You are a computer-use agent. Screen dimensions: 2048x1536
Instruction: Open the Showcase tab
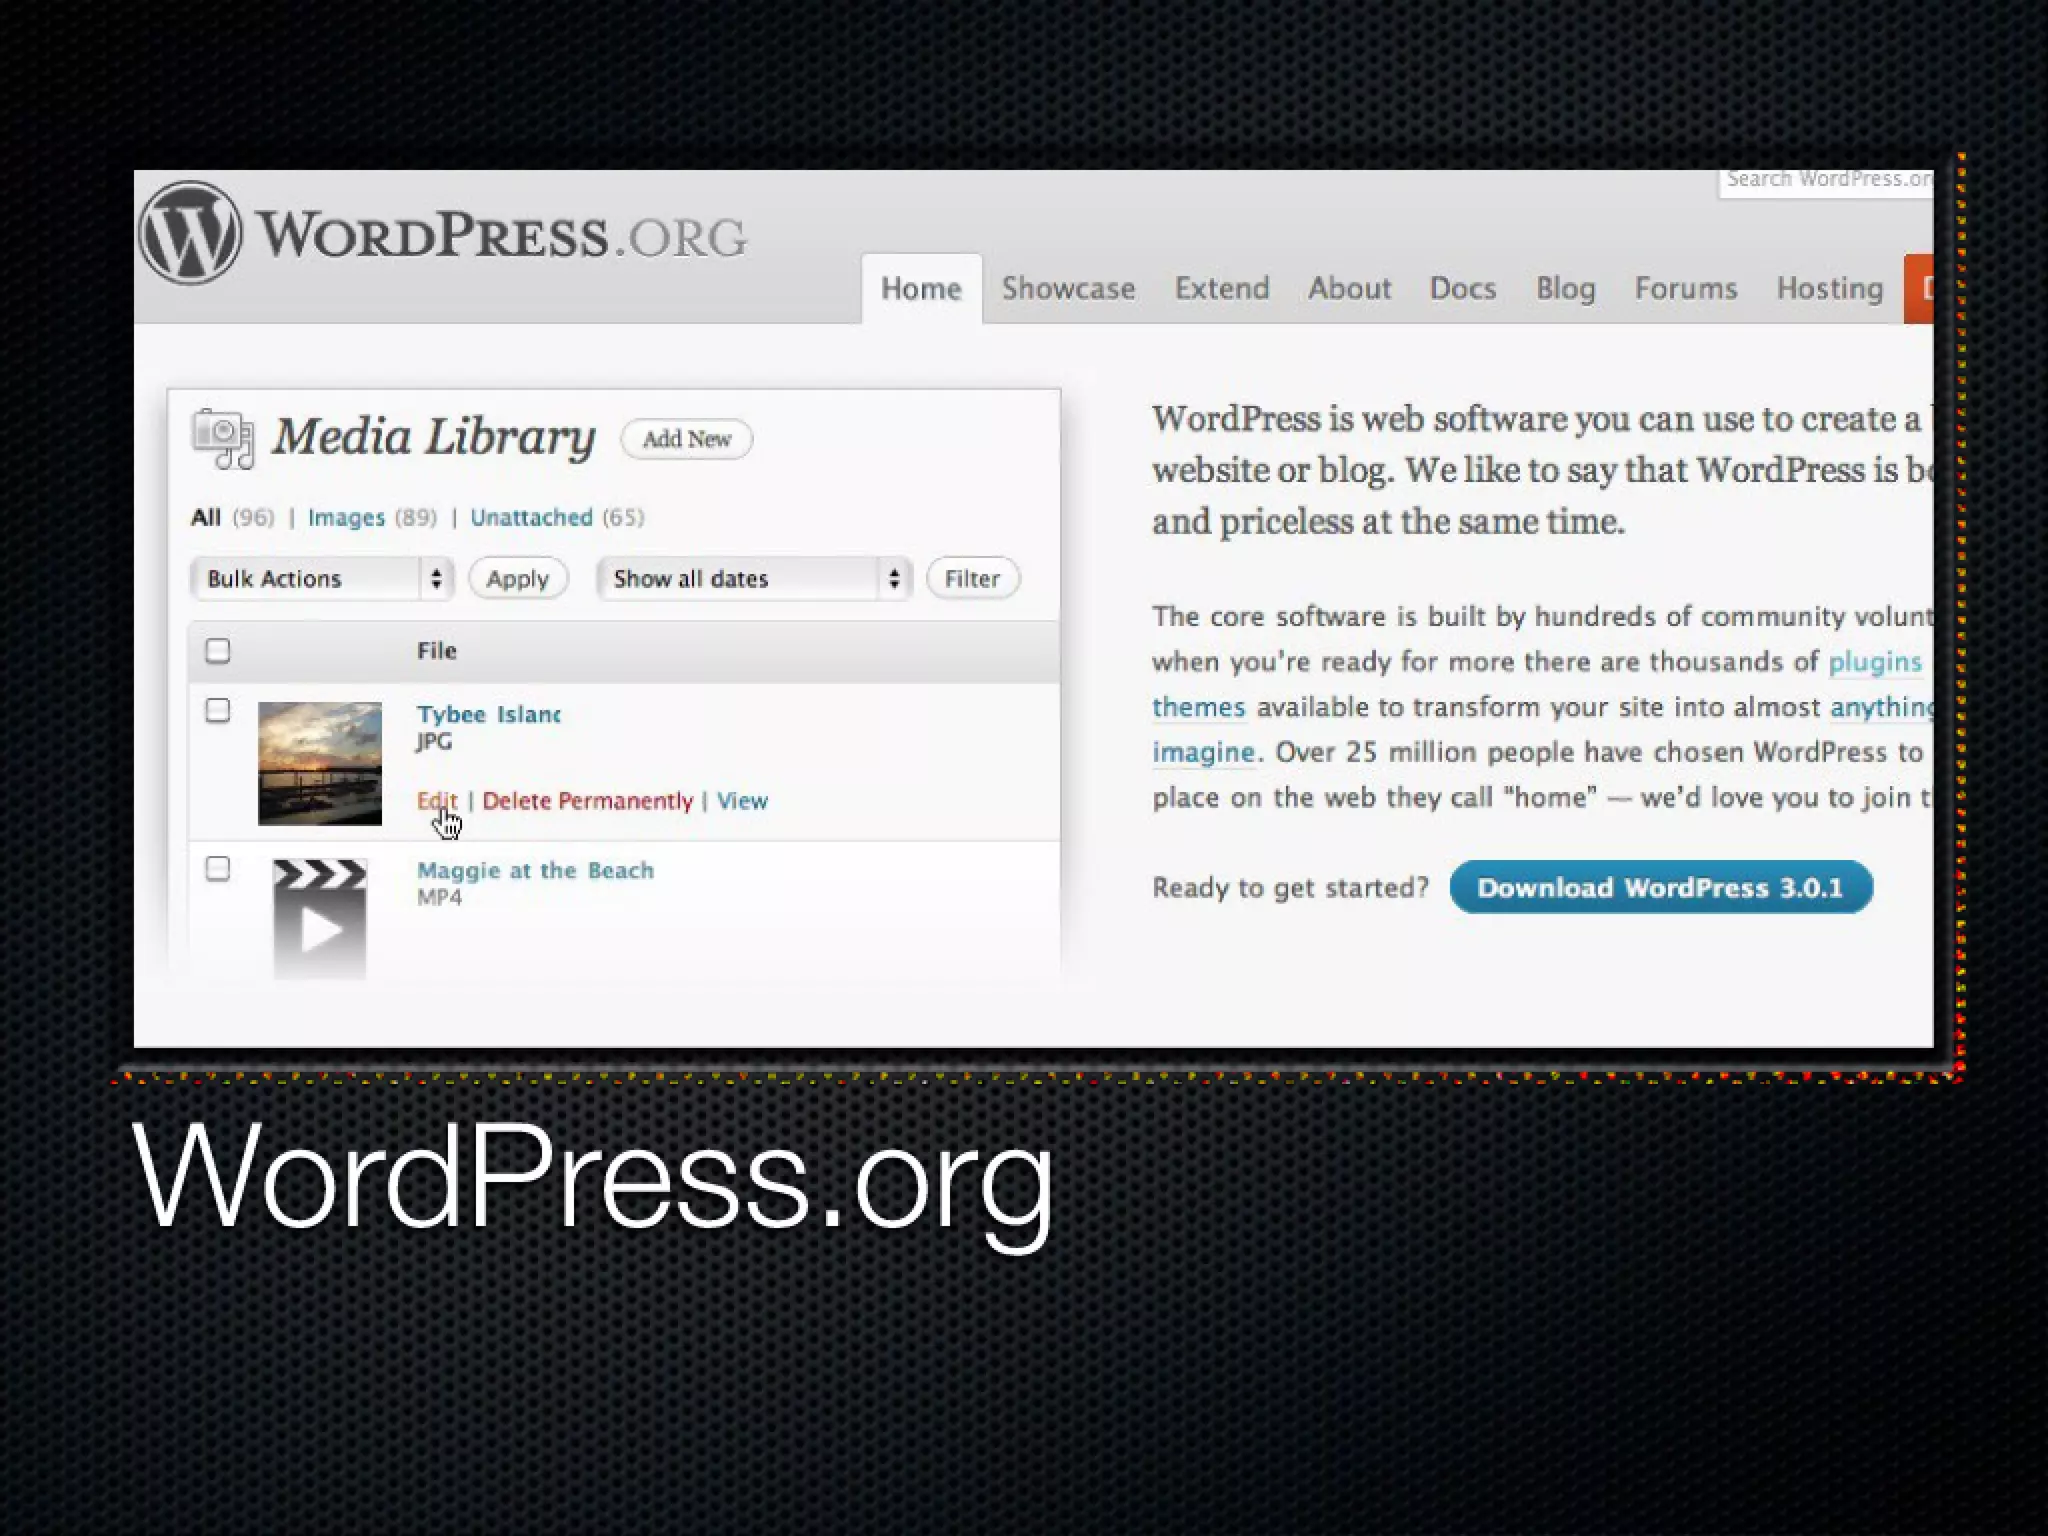[1068, 289]
